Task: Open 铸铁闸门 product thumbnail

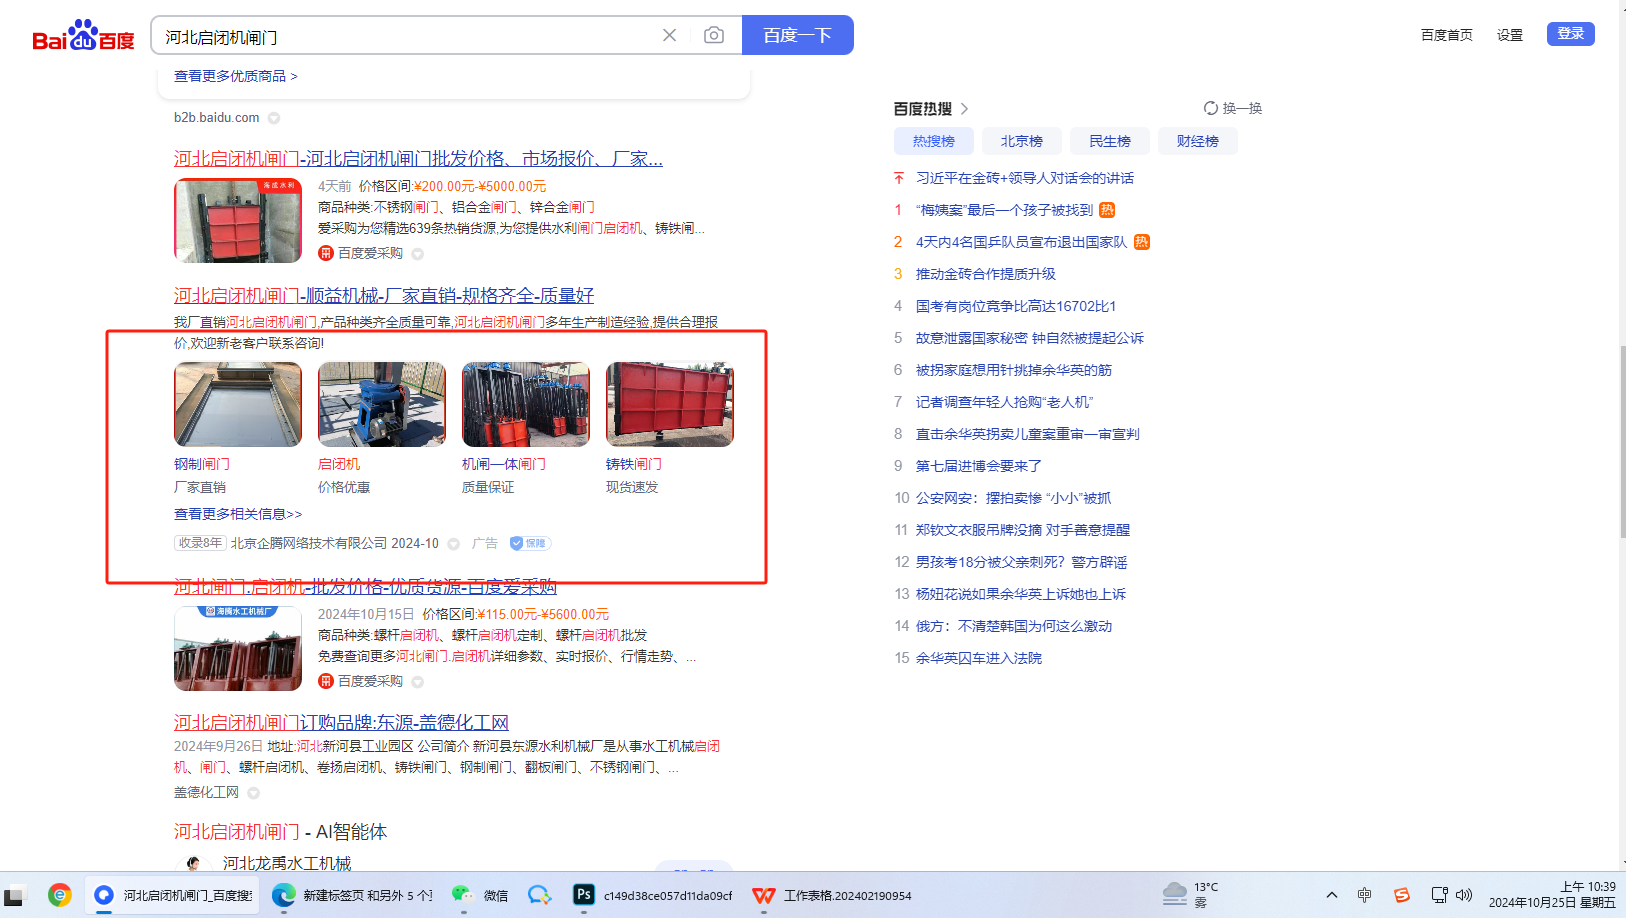Action: 669,404
